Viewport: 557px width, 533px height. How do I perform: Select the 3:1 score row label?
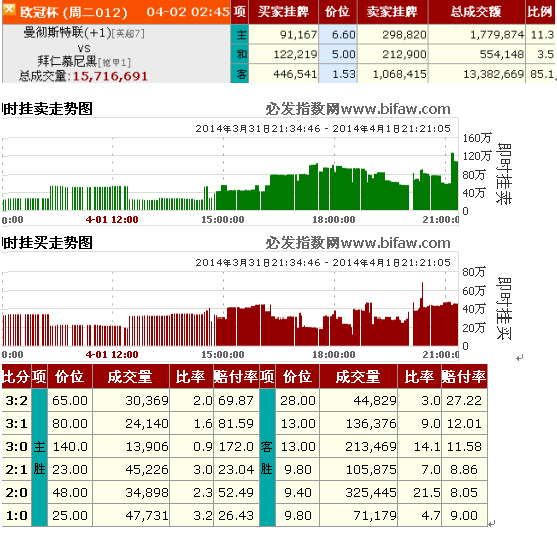click(x=16, y=424)
